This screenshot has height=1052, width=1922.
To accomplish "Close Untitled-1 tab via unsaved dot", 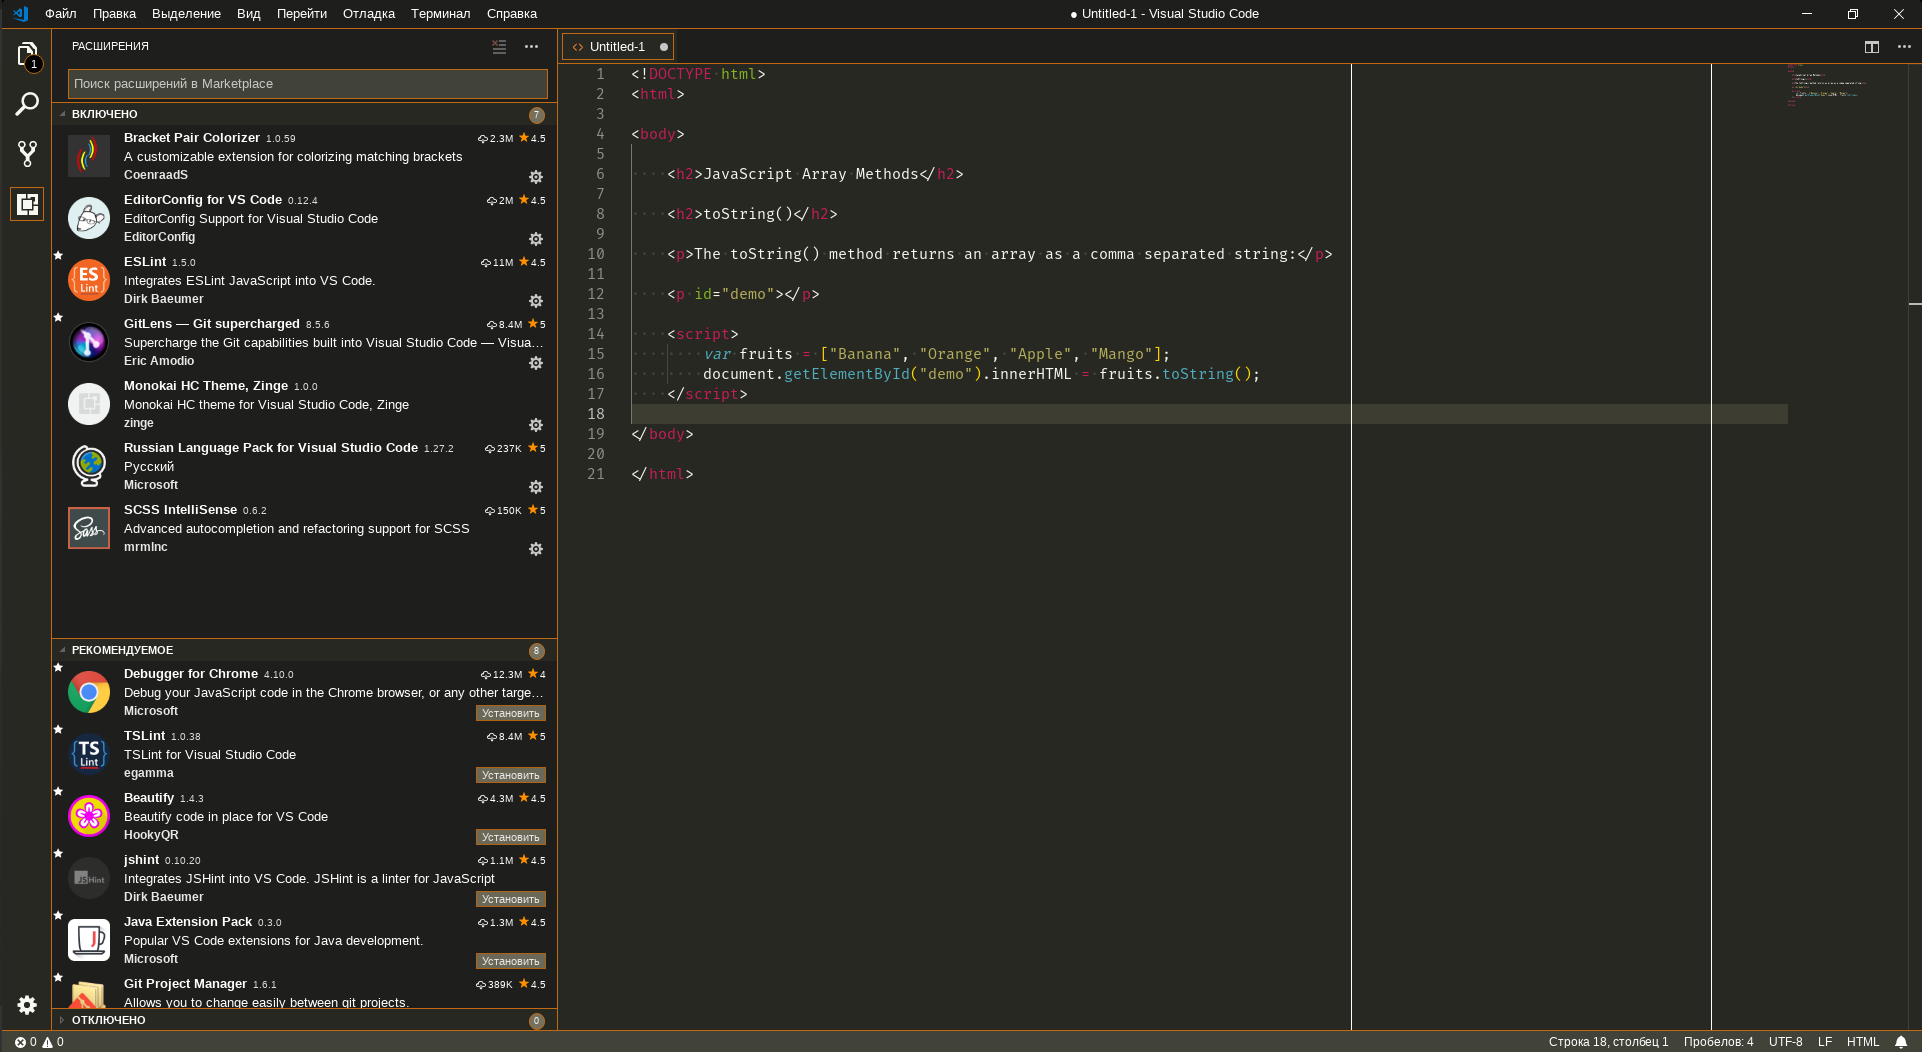I will [x=663, y=47].
